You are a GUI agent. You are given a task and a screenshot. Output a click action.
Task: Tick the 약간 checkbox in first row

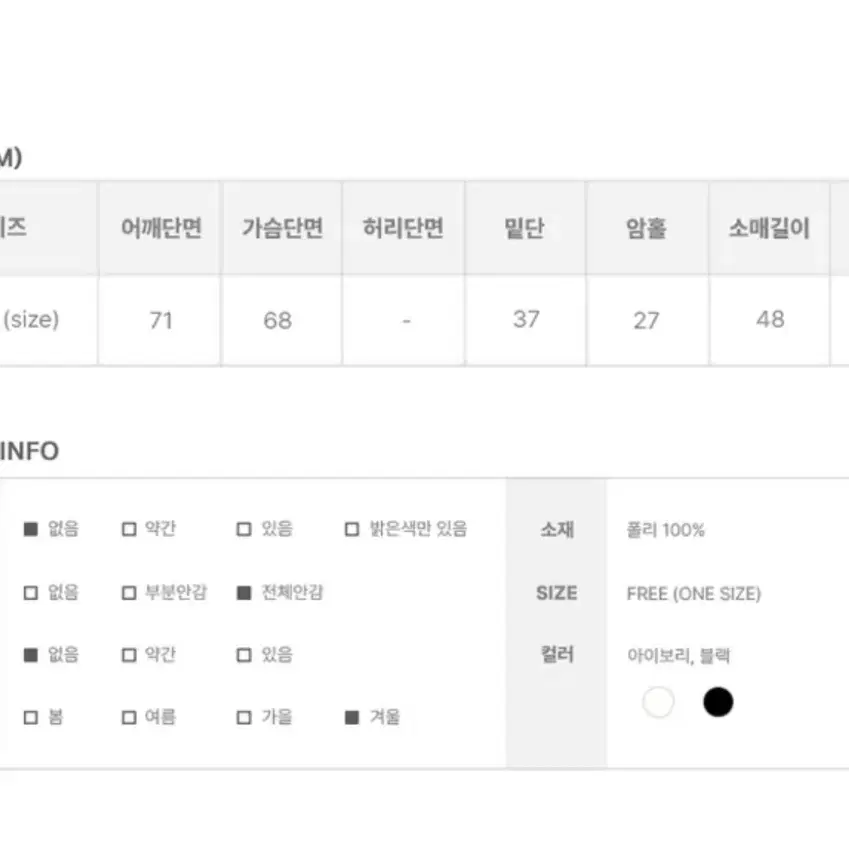[129, 529]
